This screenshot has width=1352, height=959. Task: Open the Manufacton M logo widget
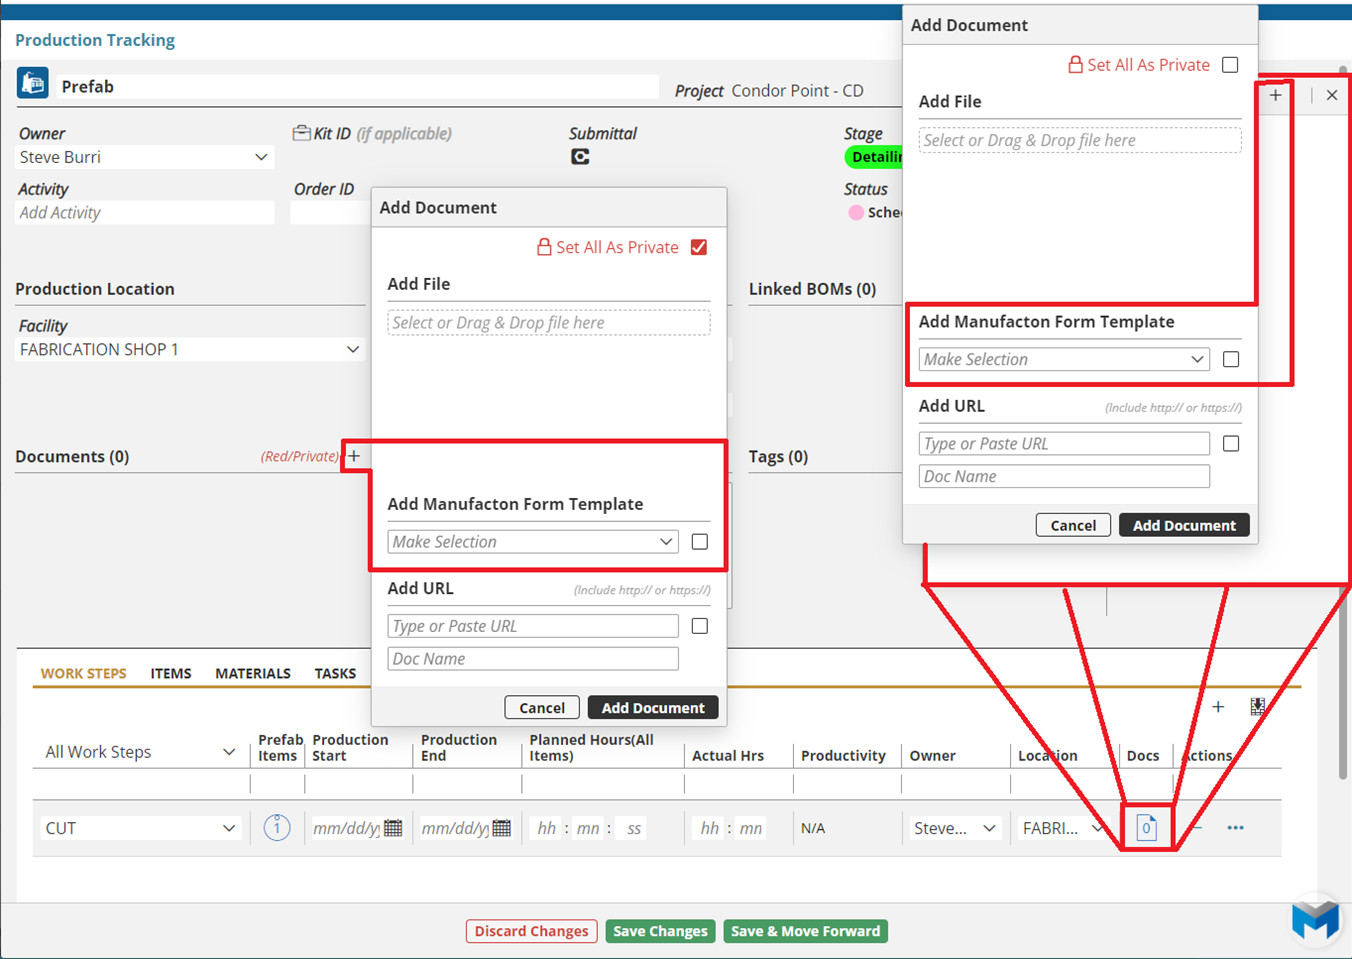coord(1314,919)
